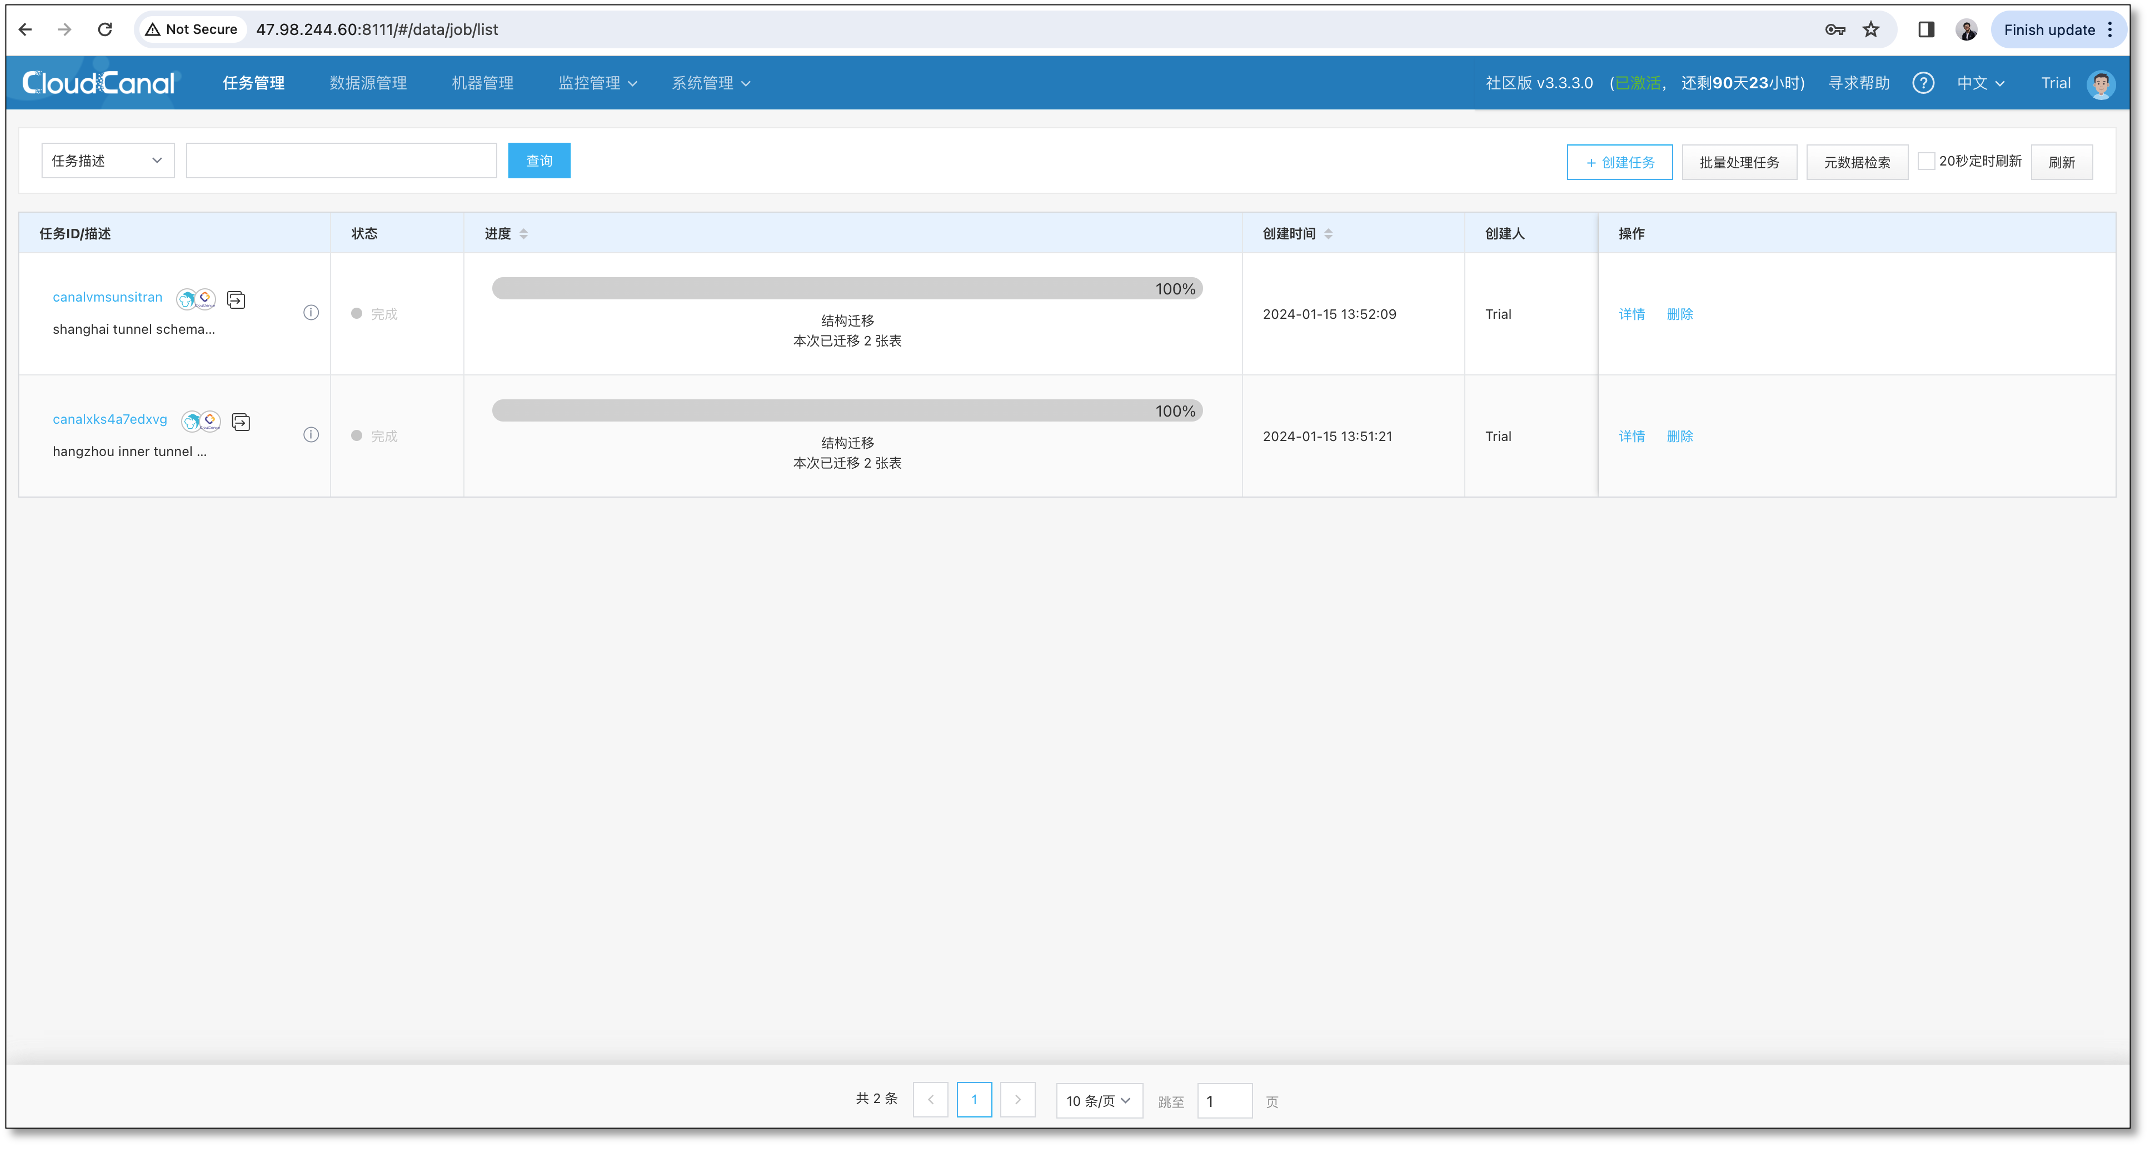Click 完成 status in hangzhou tunnel row
This screenshot has height=1152, width=2150.
point(375,436)
